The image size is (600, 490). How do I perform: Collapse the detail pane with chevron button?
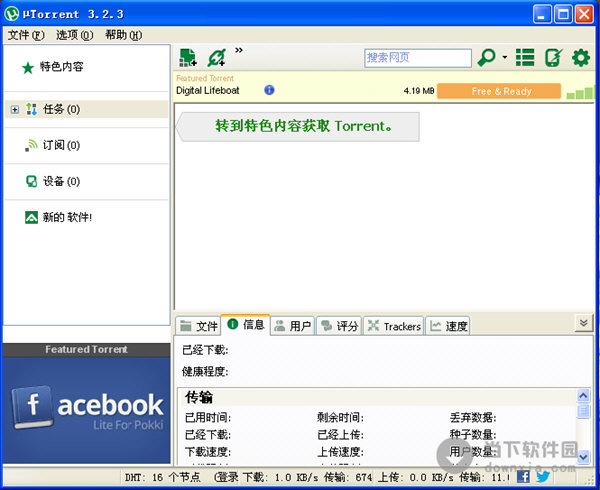584,323
